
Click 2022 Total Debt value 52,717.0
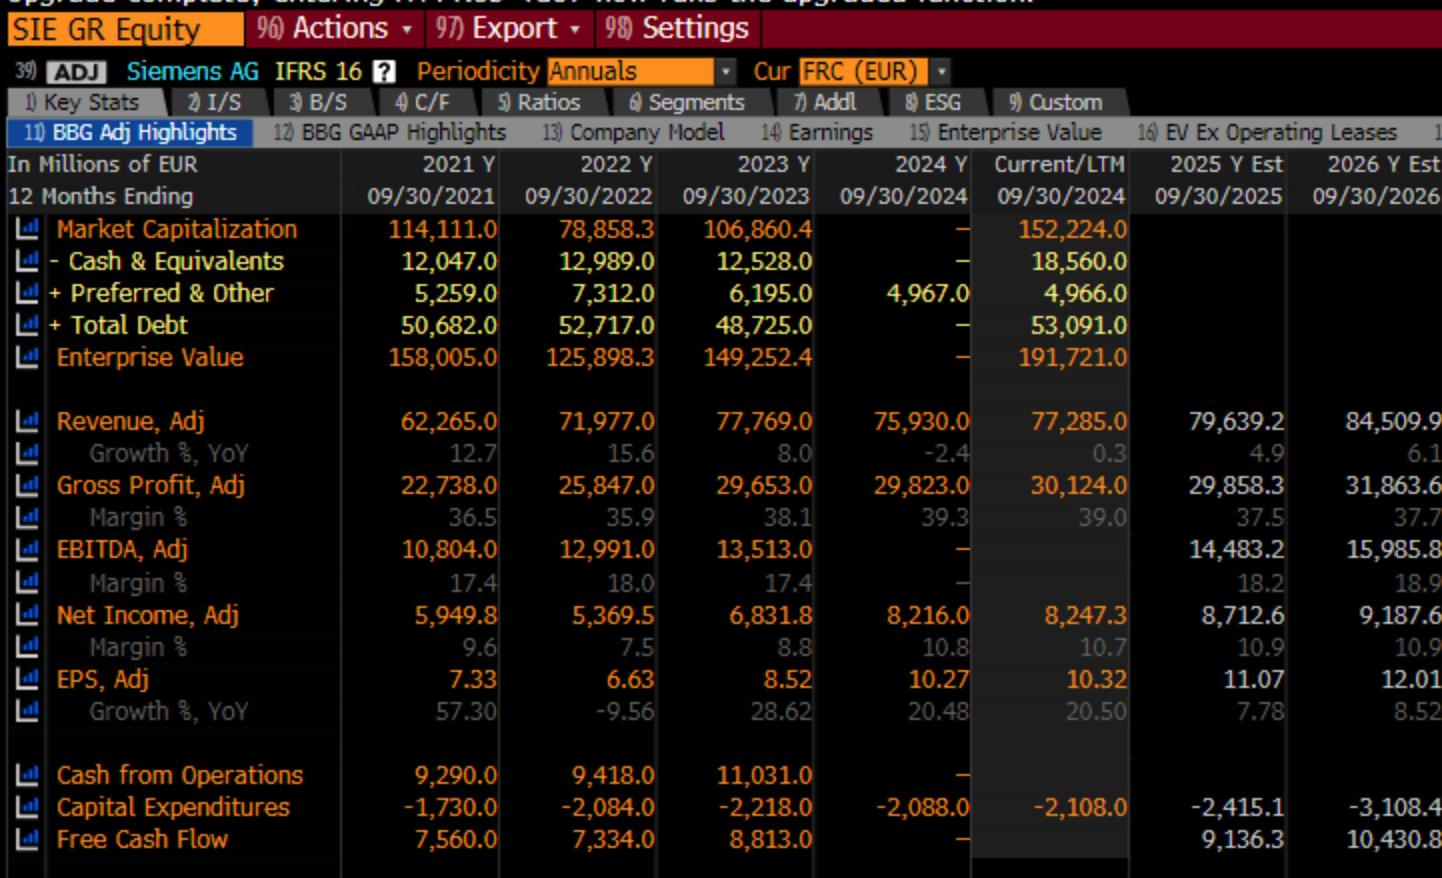tap(606, 325)
